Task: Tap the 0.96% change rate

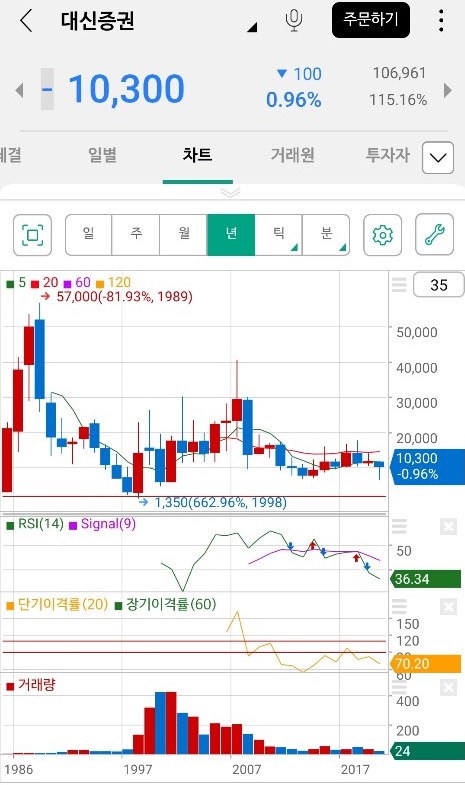Action: tap(293, 100)
